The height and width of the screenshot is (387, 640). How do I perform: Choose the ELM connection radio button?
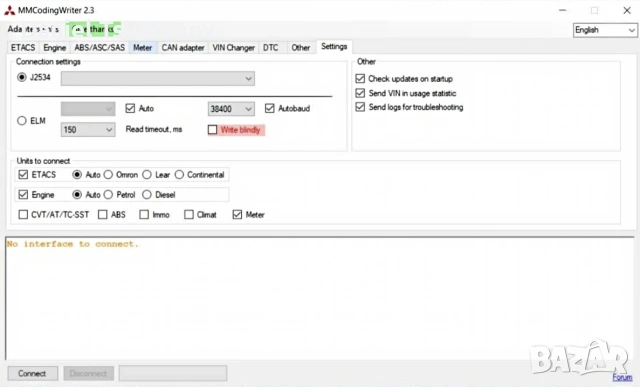point(22,120)
